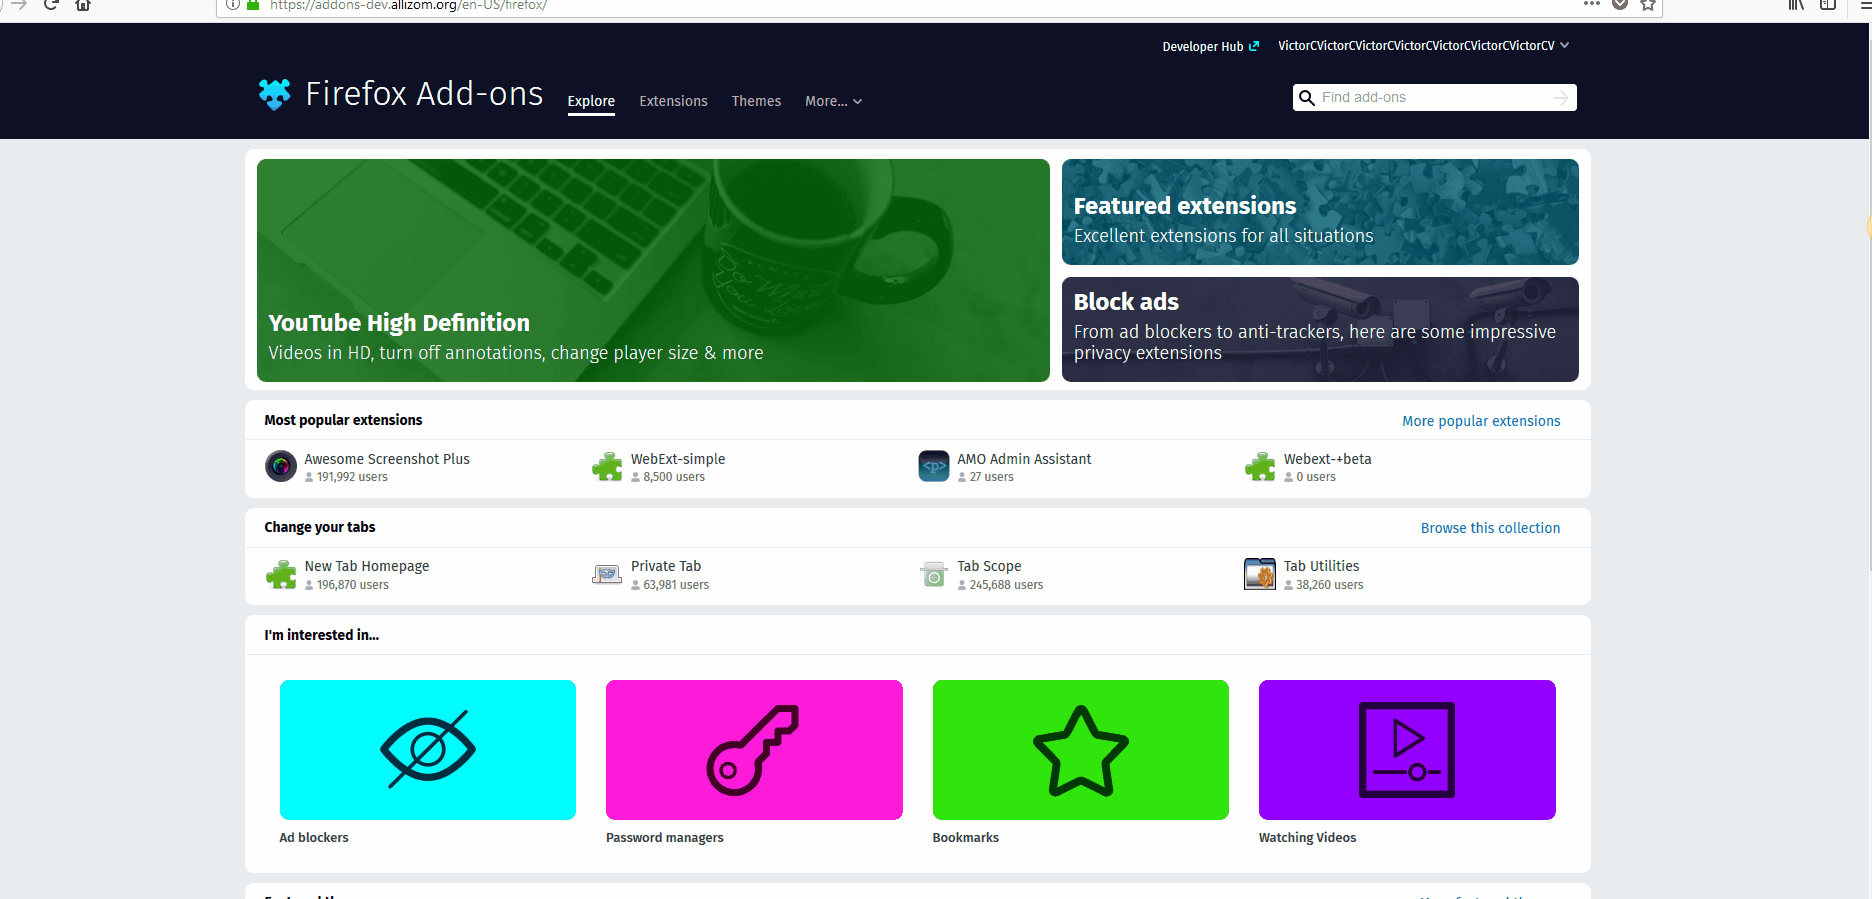Select the Ad blockers cyan tile
Image resolution: width=1872 pixels, height=899 pixels.
[x=428, y=750]
